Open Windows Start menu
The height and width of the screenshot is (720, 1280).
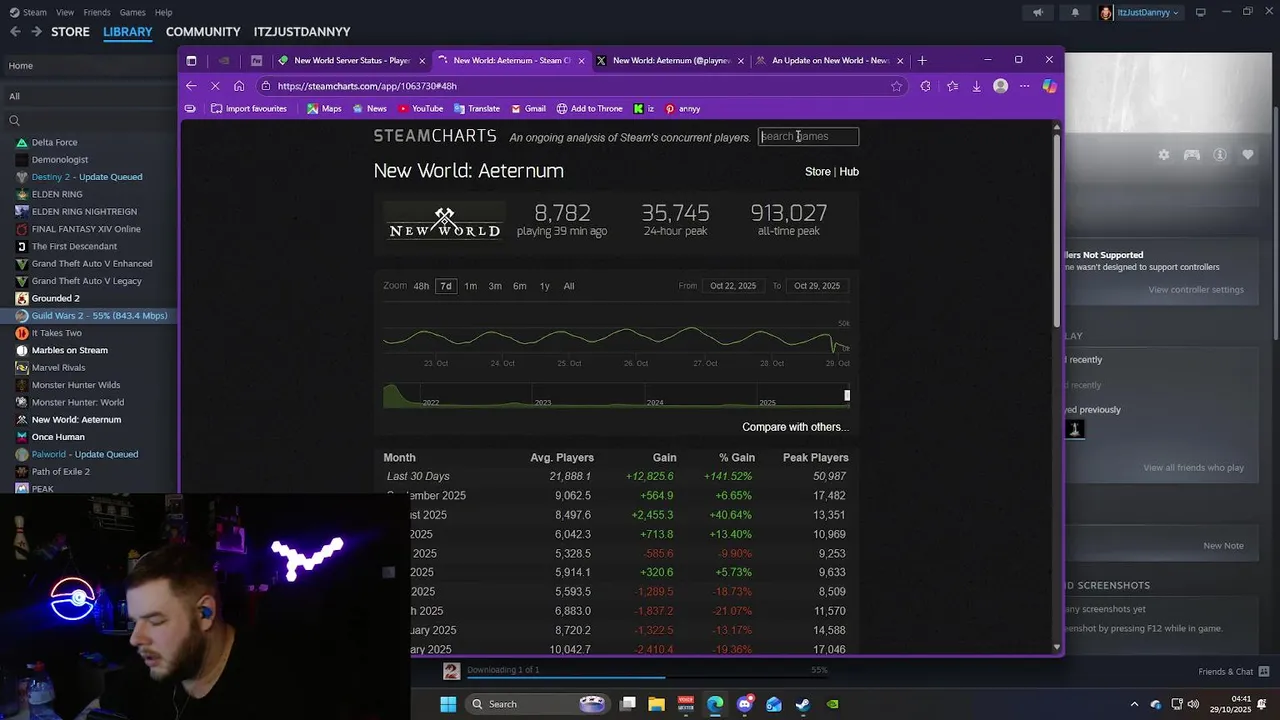point(448,704)
